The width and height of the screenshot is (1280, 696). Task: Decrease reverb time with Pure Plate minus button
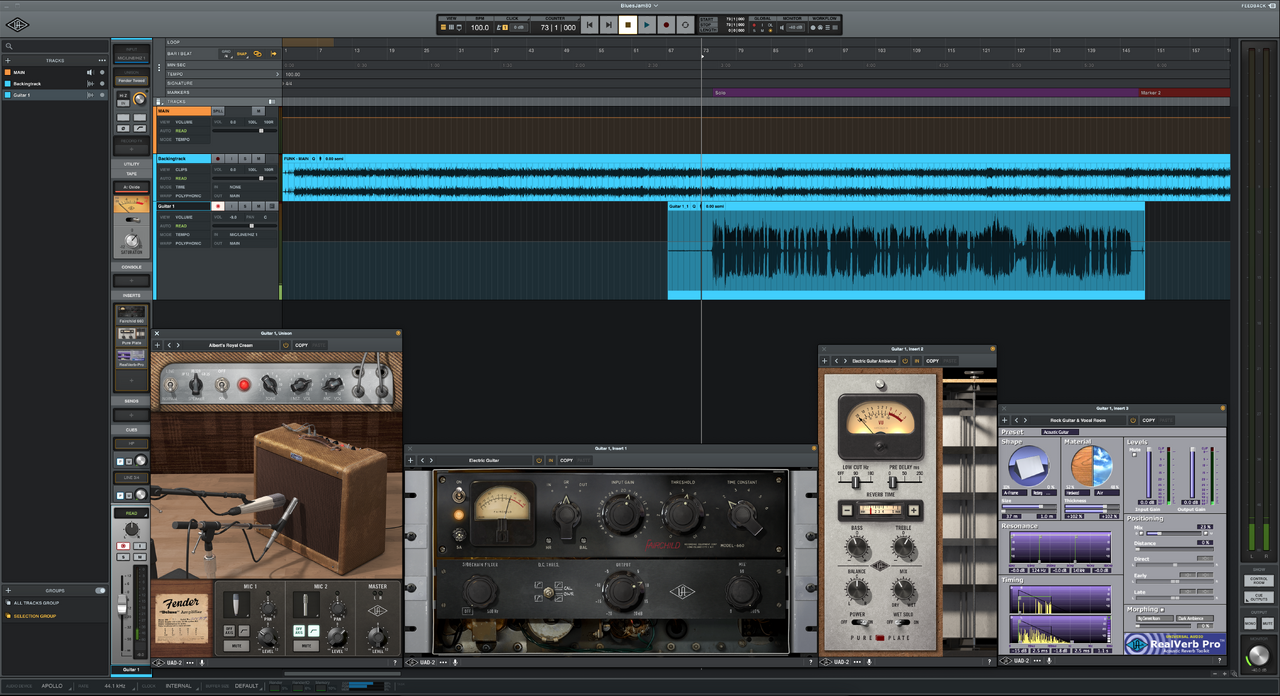[x=846, y=510]
